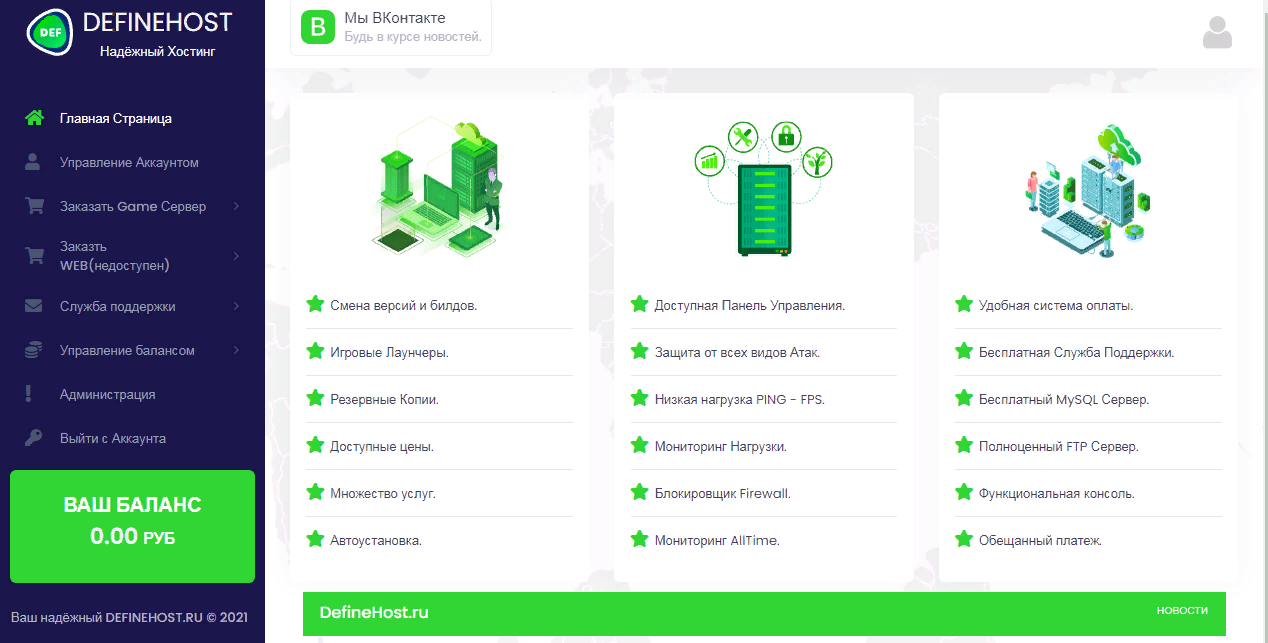The height and width of the screenshot is (643, 1268).
Task: Click the DefineHost.ru heading in green bar
Action: [x=374, y=612]
